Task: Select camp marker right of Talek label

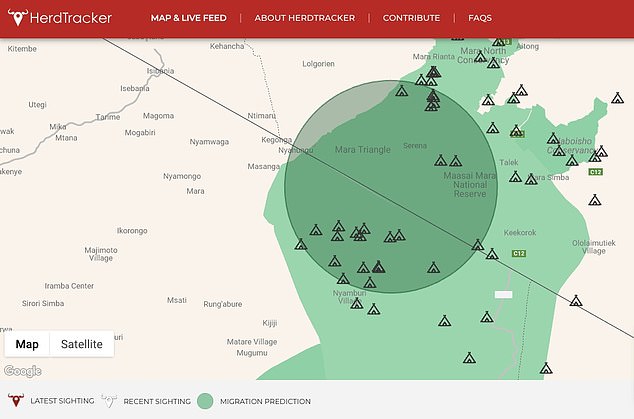Action: point(516,177)
